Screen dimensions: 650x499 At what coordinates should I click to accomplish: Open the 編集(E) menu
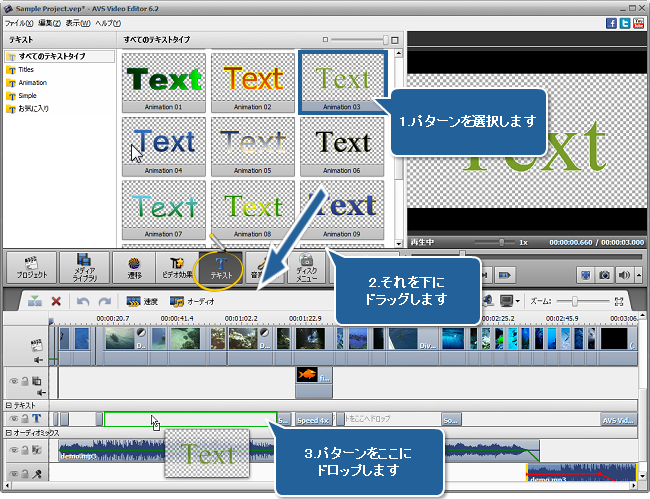click(x=49, y=22)
